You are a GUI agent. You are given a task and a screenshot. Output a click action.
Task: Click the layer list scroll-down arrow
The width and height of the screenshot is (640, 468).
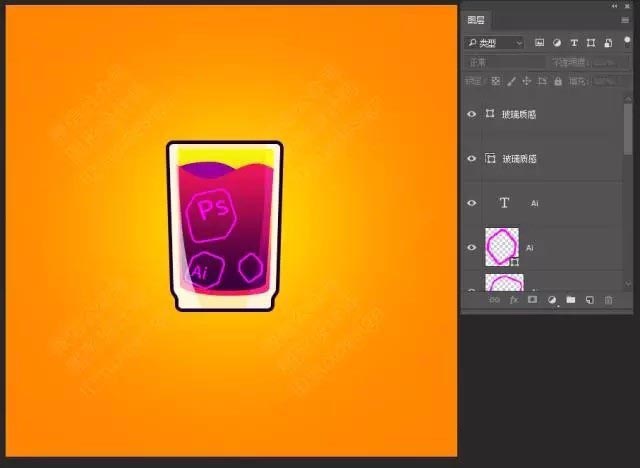coord(628,283)
